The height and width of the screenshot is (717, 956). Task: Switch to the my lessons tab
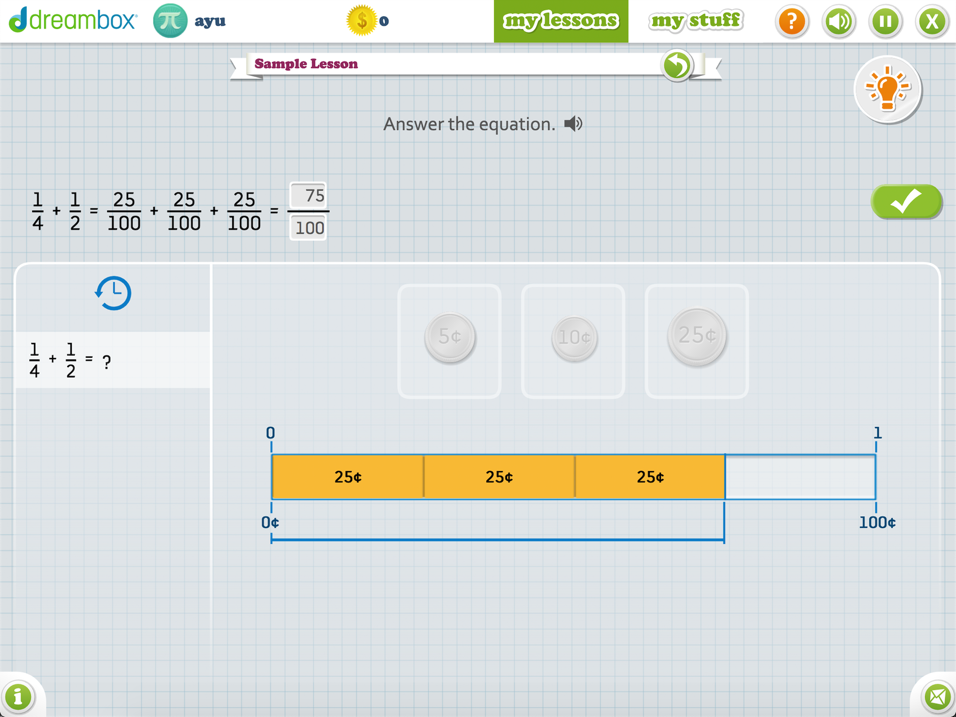[x=560, y=21]
